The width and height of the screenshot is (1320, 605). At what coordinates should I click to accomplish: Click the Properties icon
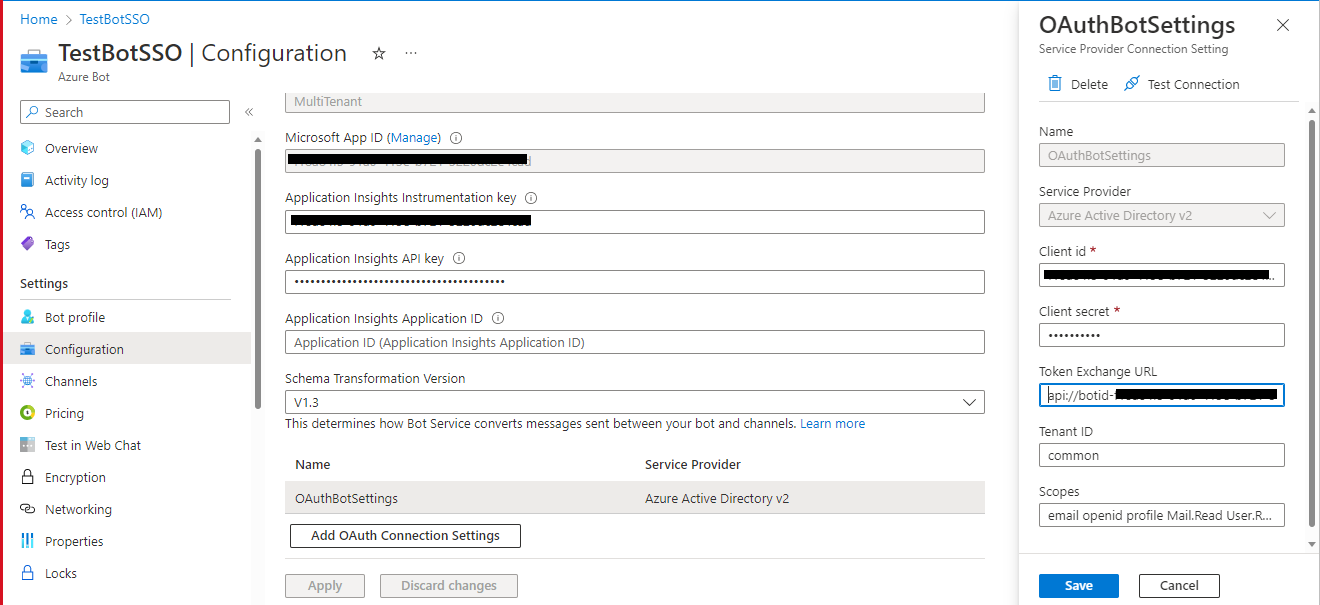28,541
